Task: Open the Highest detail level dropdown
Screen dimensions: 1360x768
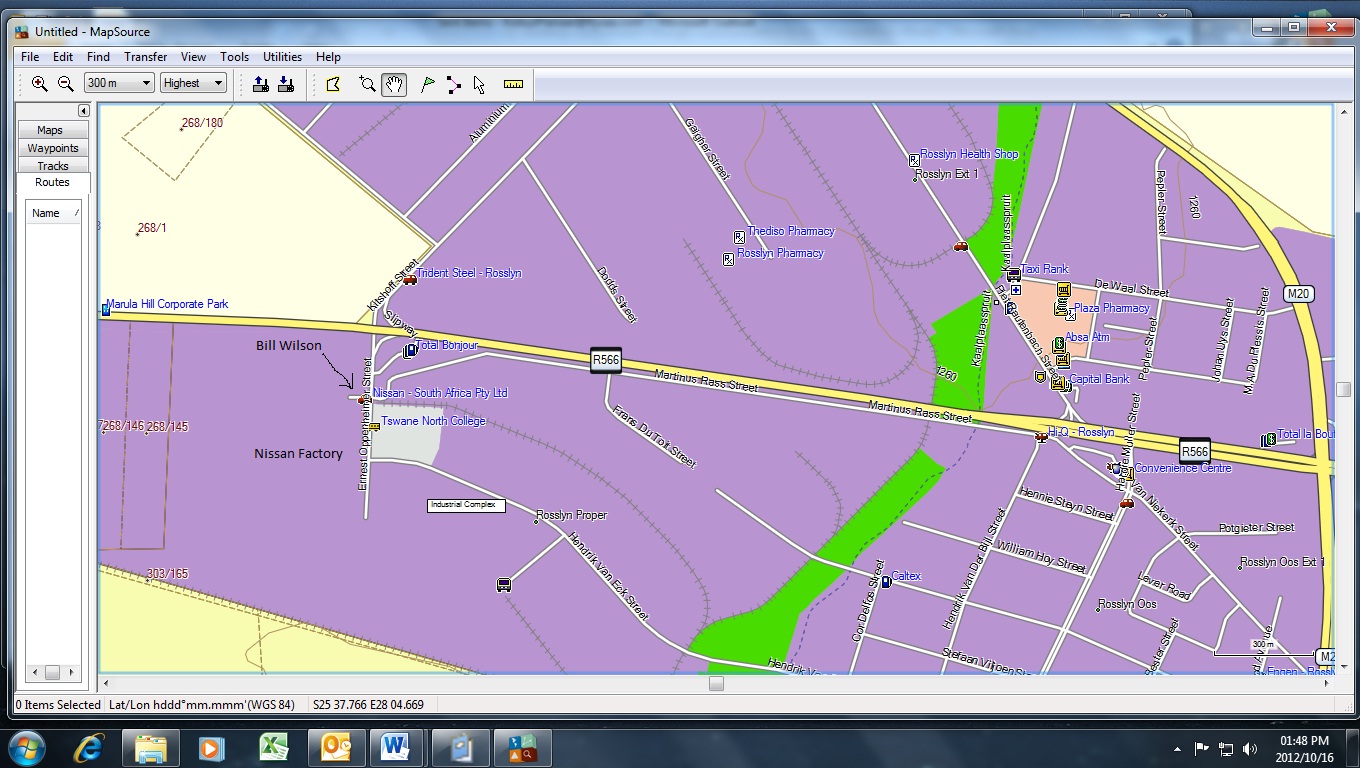Action: pos(193,83)
